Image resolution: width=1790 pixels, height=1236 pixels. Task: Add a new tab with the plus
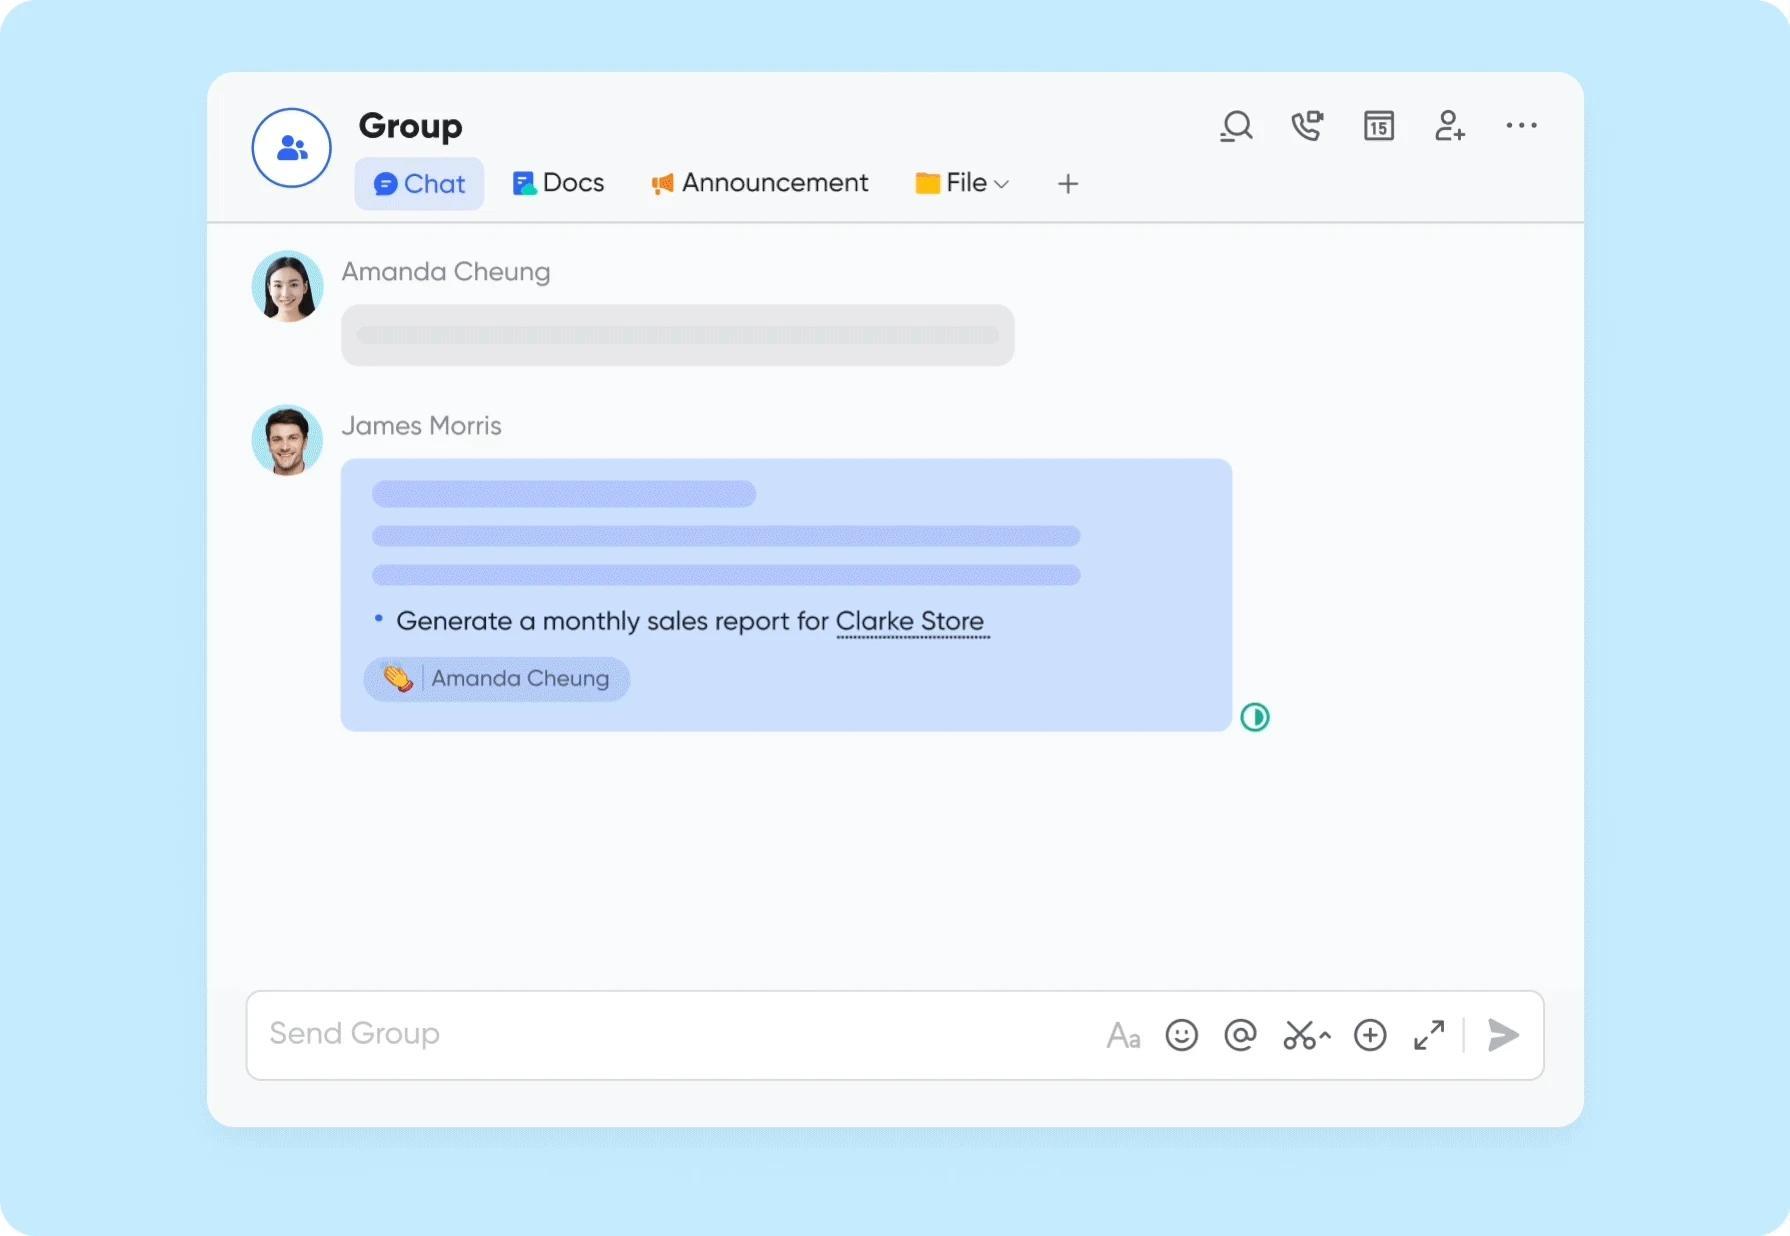tap(1068, 184)
